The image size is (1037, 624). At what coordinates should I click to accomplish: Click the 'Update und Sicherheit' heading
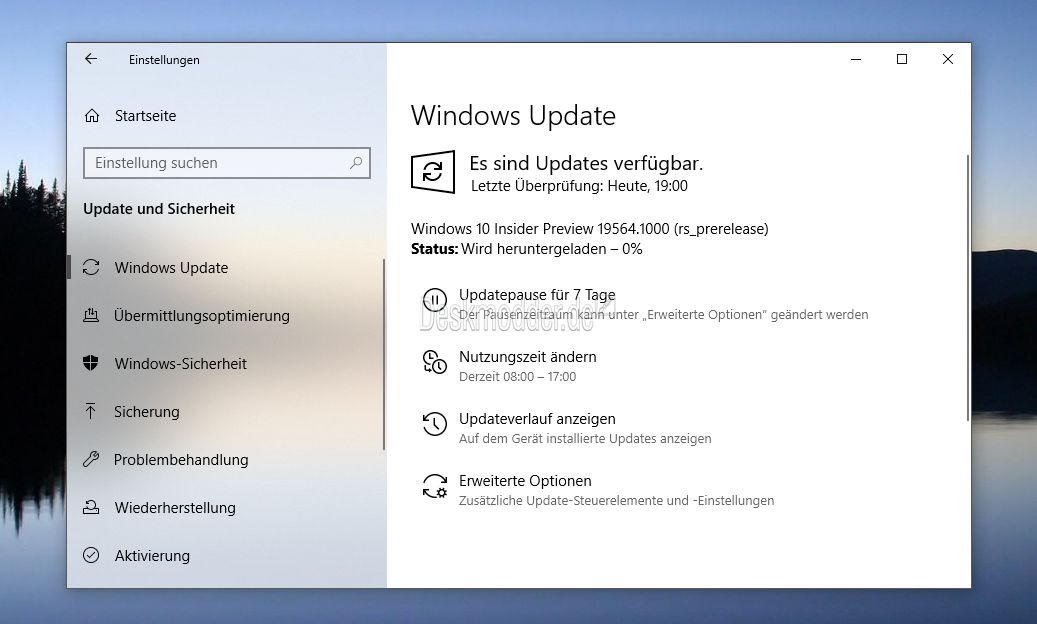159,209
